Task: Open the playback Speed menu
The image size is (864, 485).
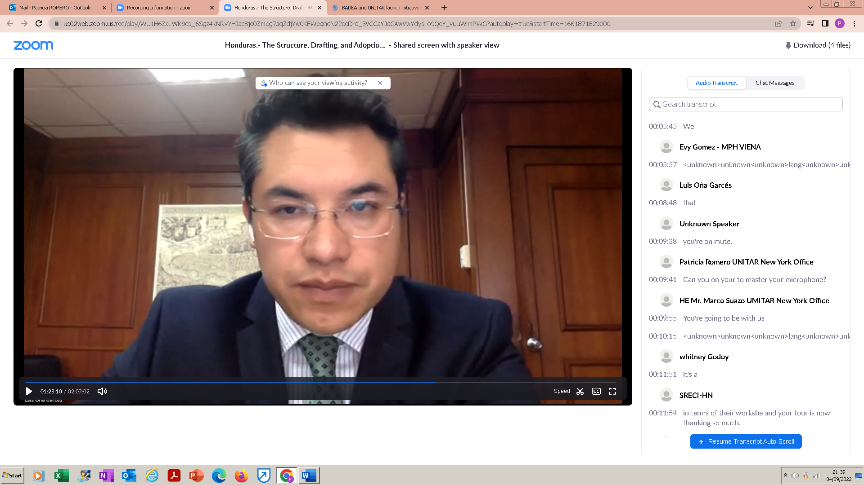Action: click(x=561, y=391)
